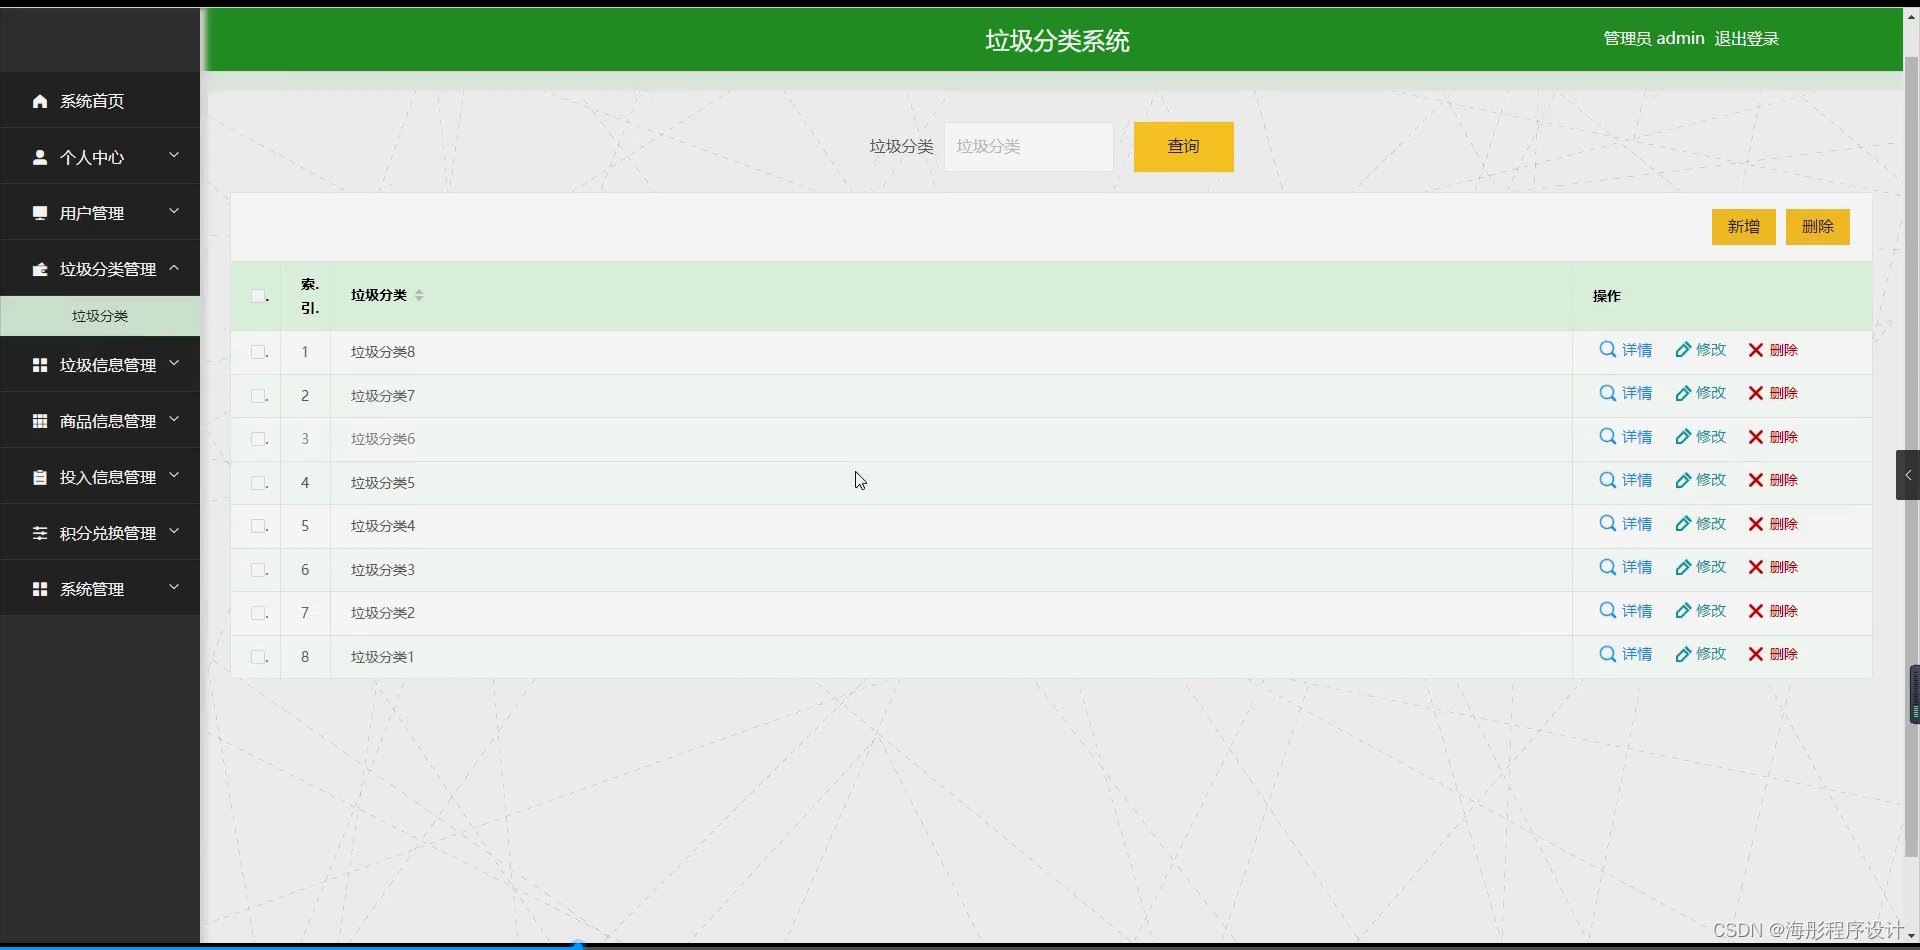Click the magnifier 详情 icon for 垃圾分类8
The height and width of the screenshot is (950, 1920).
pos(1608,350)
